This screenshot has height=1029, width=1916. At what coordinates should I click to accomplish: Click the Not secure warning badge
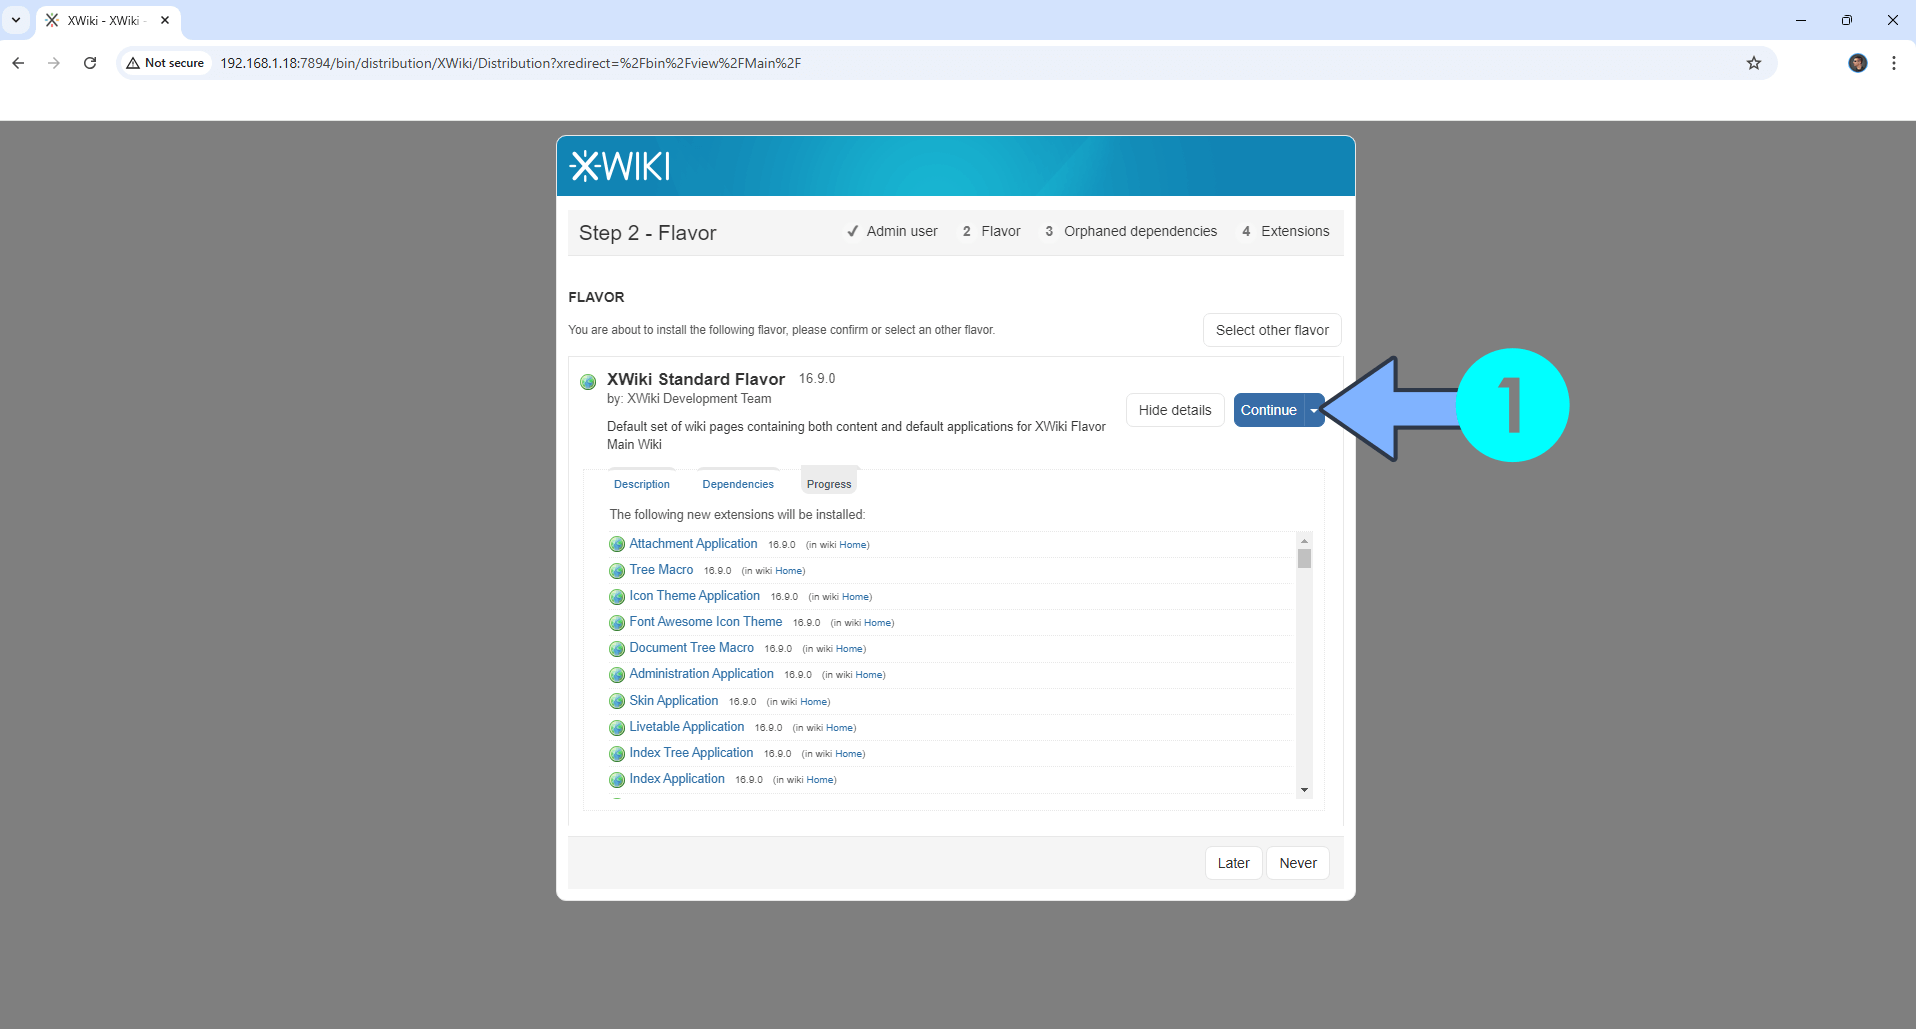pyautogui.click(x=166, y=63)
